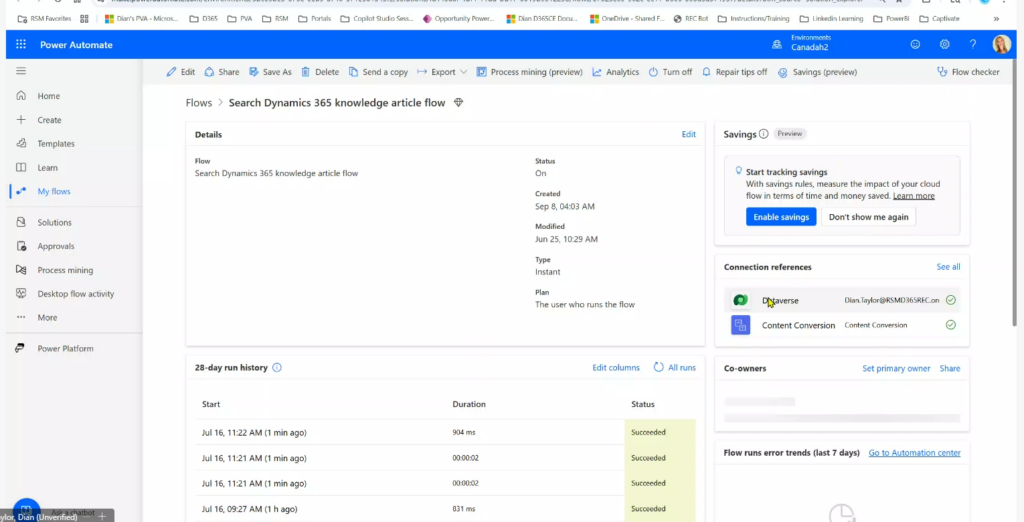Open Power Platform in the sidebar

[x=65, y=349]
